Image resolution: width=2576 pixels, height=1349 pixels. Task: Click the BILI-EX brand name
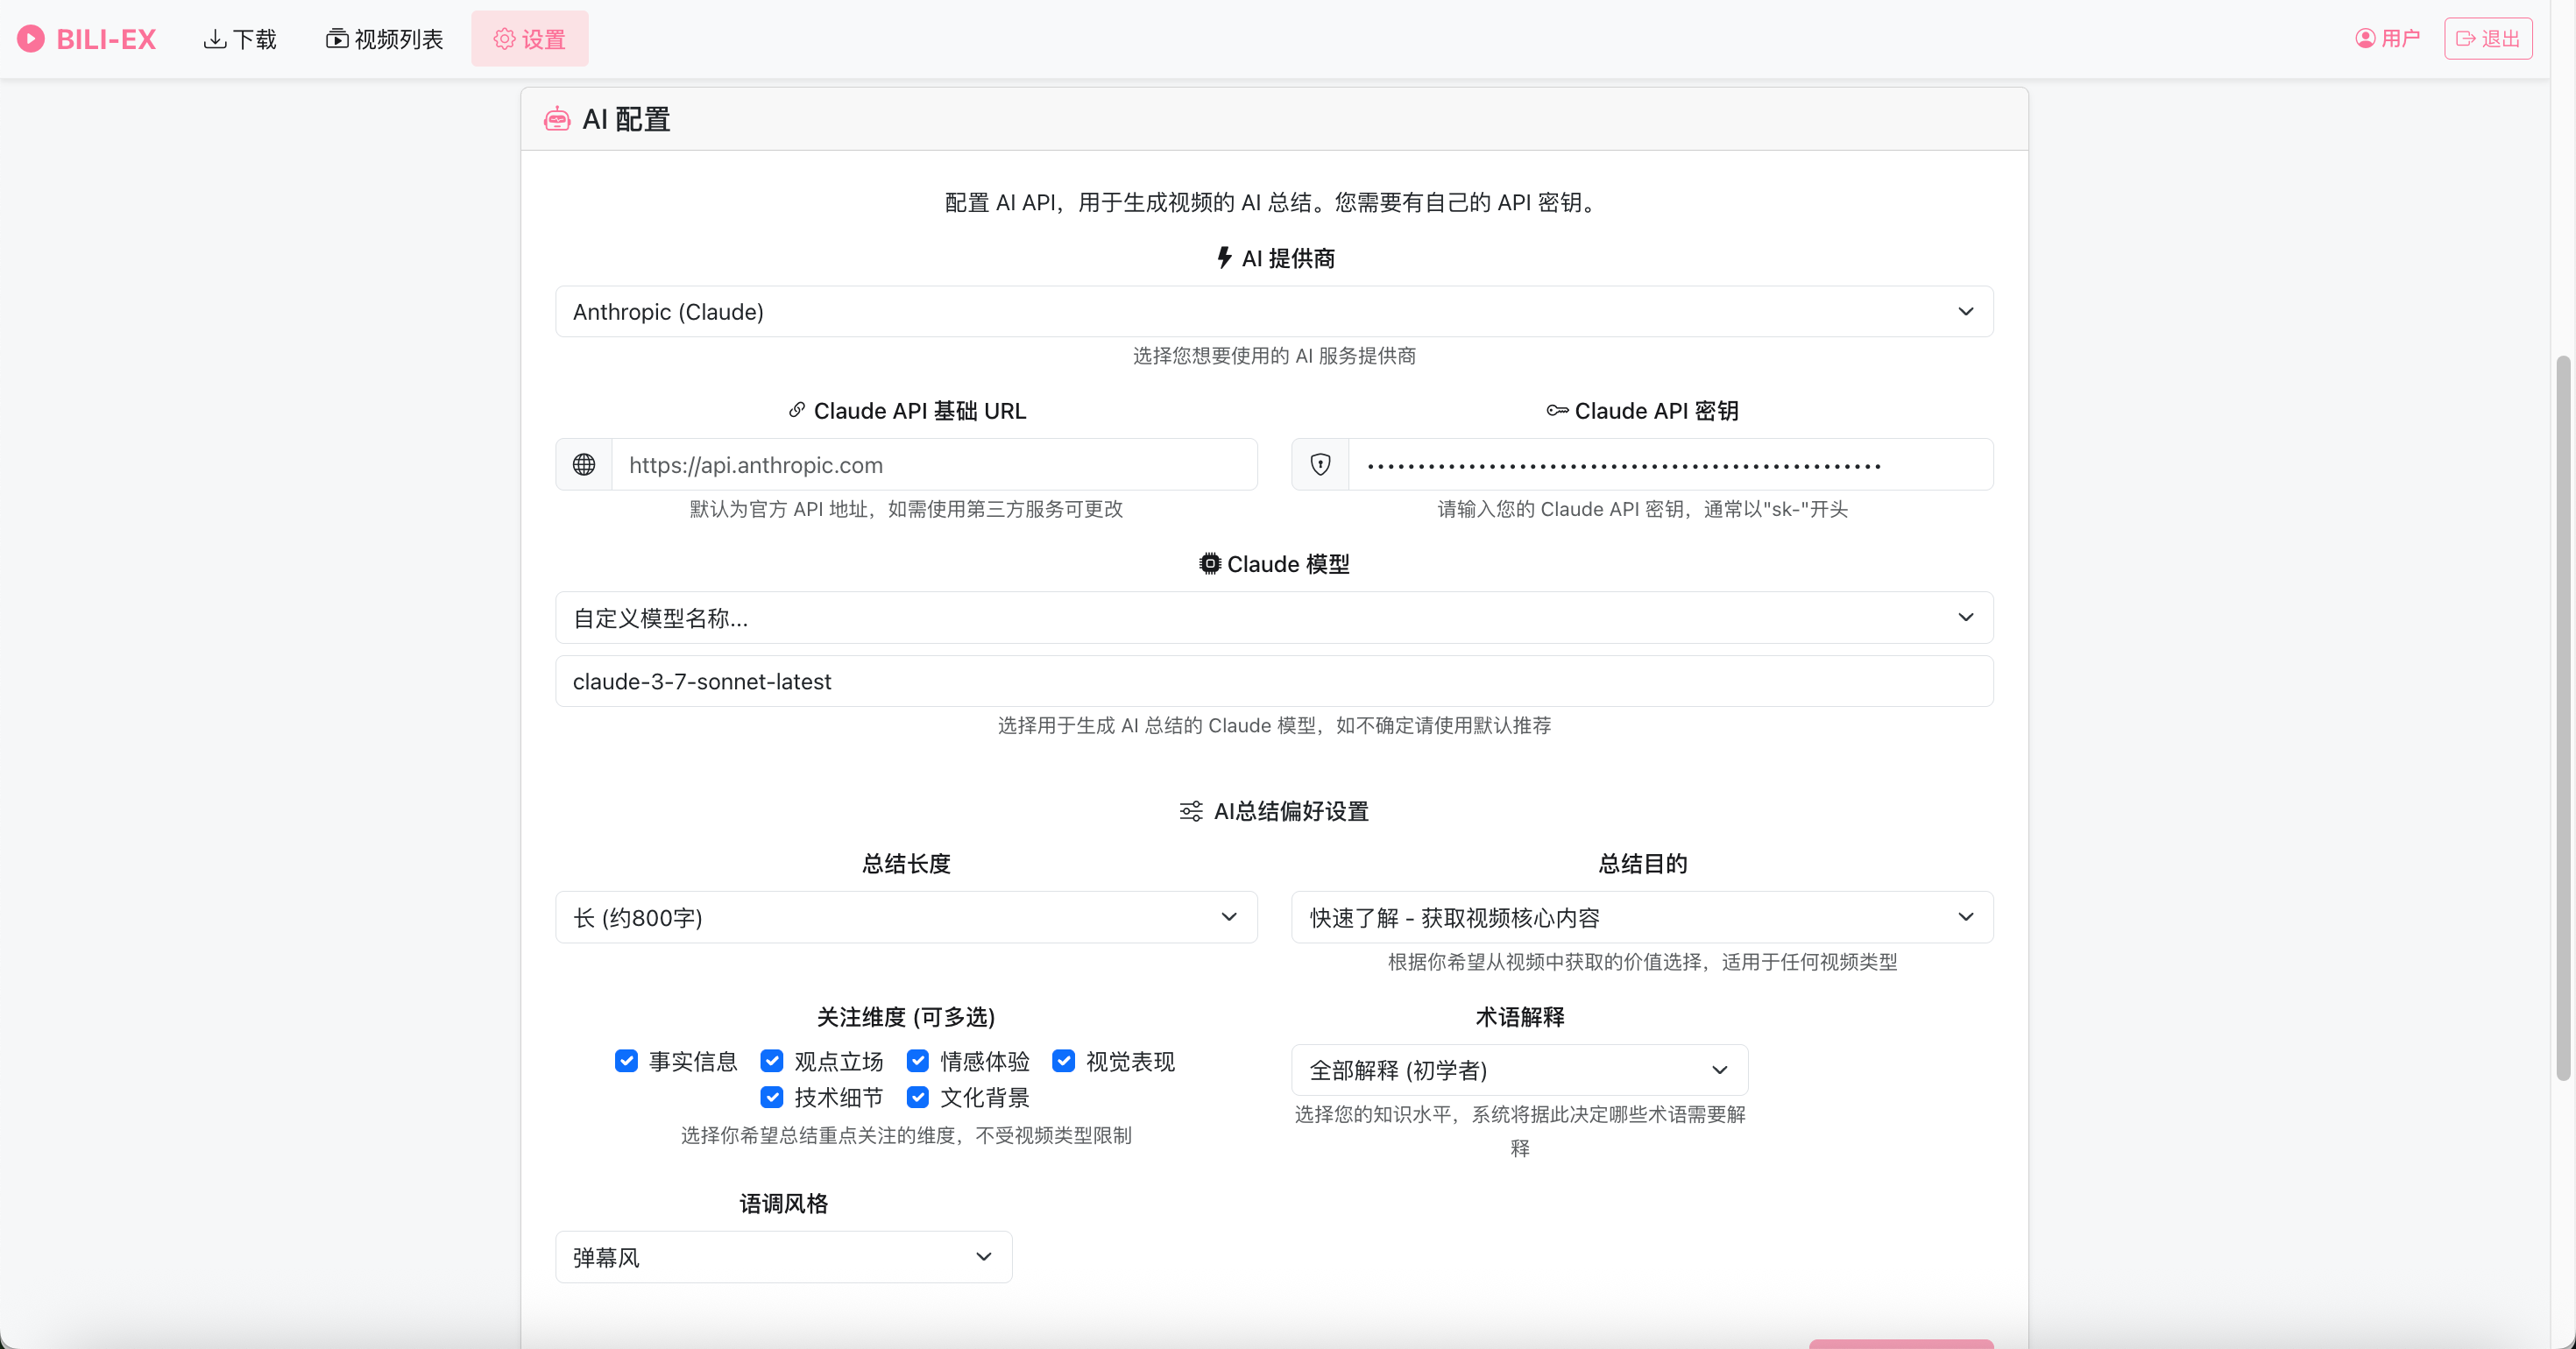[x=106, y=39]
